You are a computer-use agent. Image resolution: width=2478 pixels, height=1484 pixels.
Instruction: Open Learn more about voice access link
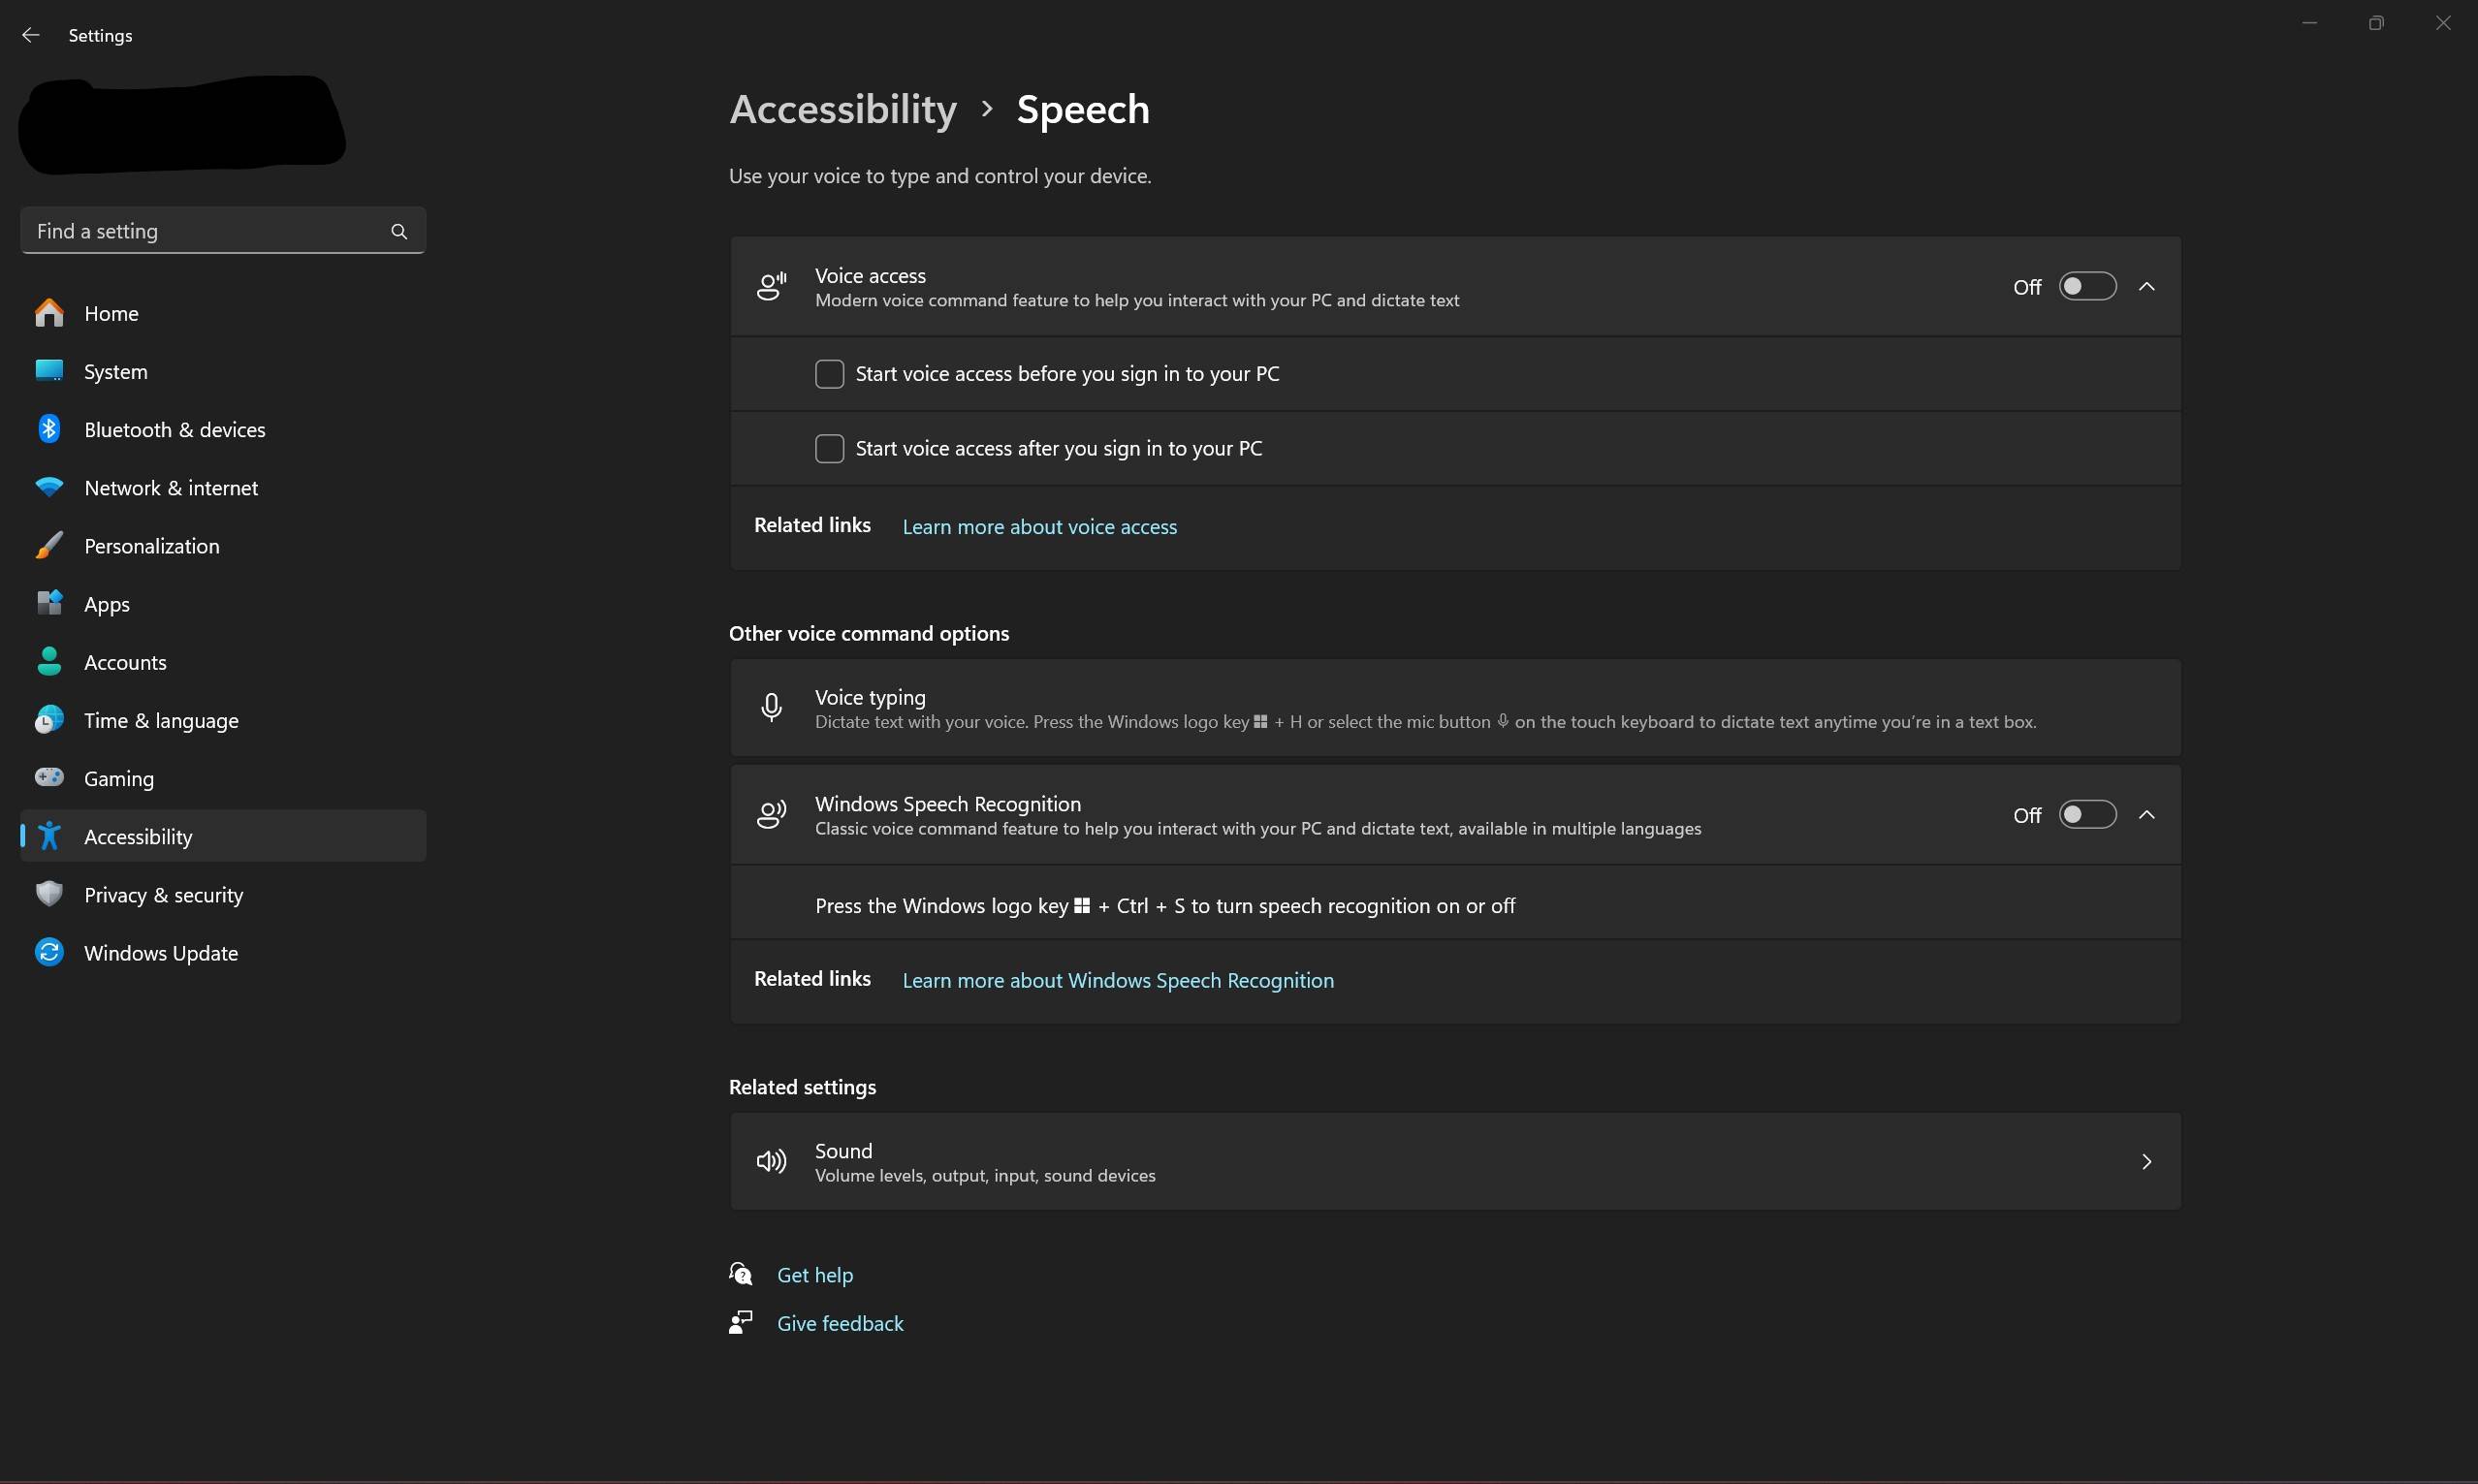tap(1038, 524)
